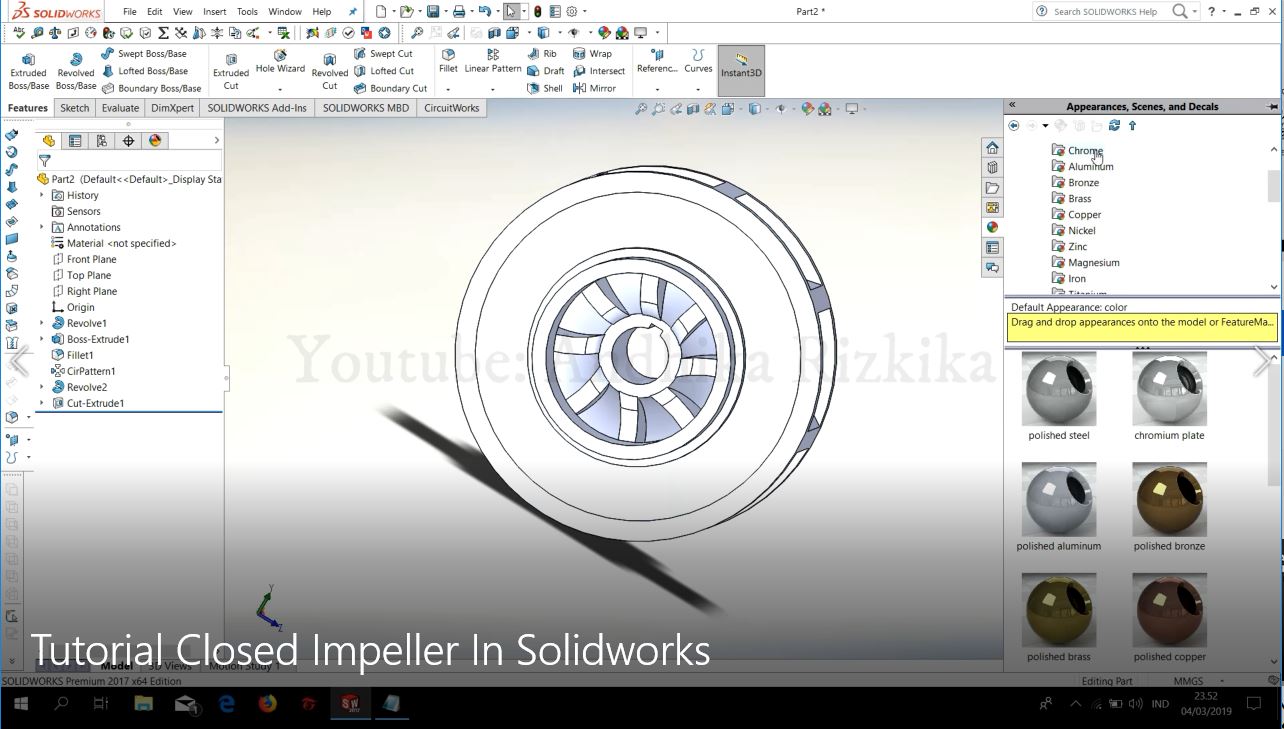
Task: Use the Intersect tool
Action: point(599,71)
